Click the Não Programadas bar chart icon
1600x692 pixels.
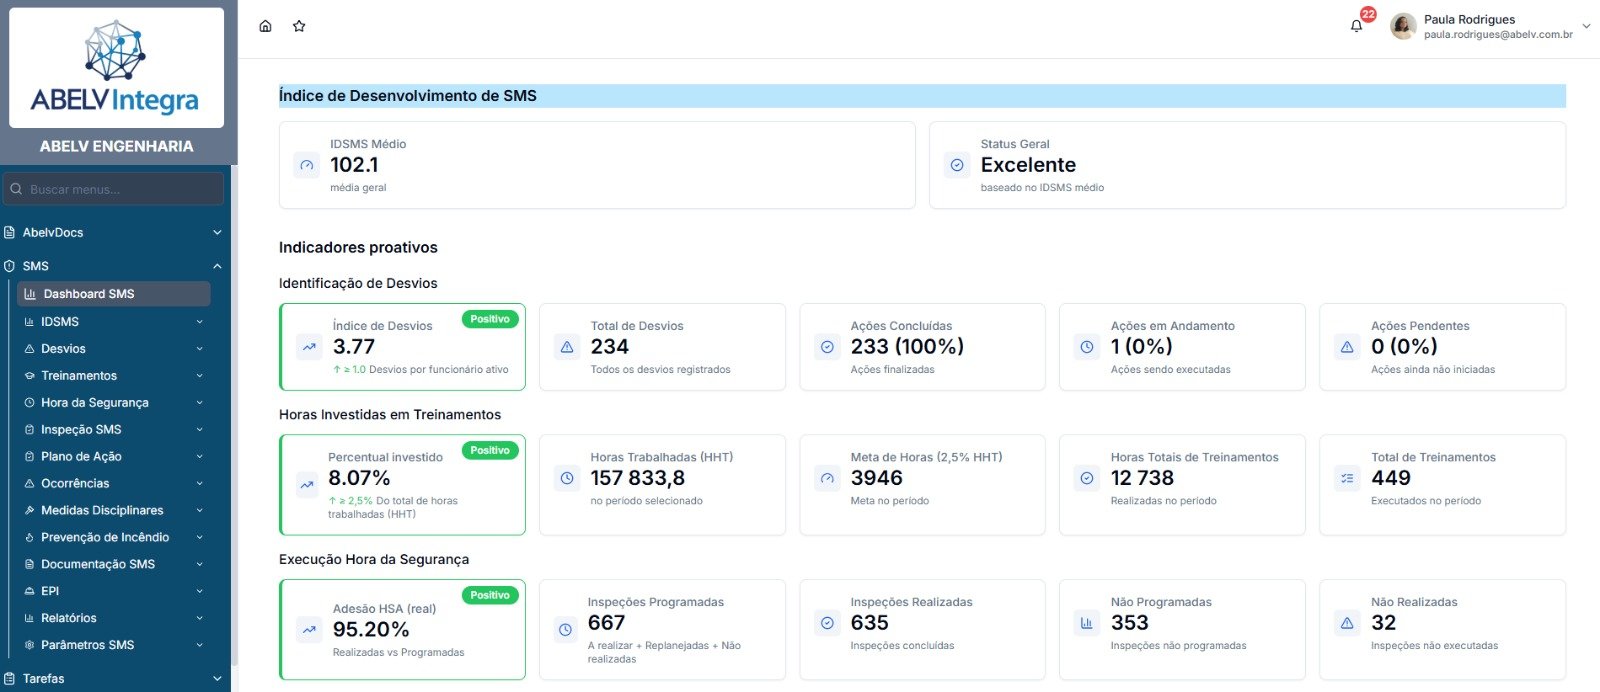[1087, 623]
